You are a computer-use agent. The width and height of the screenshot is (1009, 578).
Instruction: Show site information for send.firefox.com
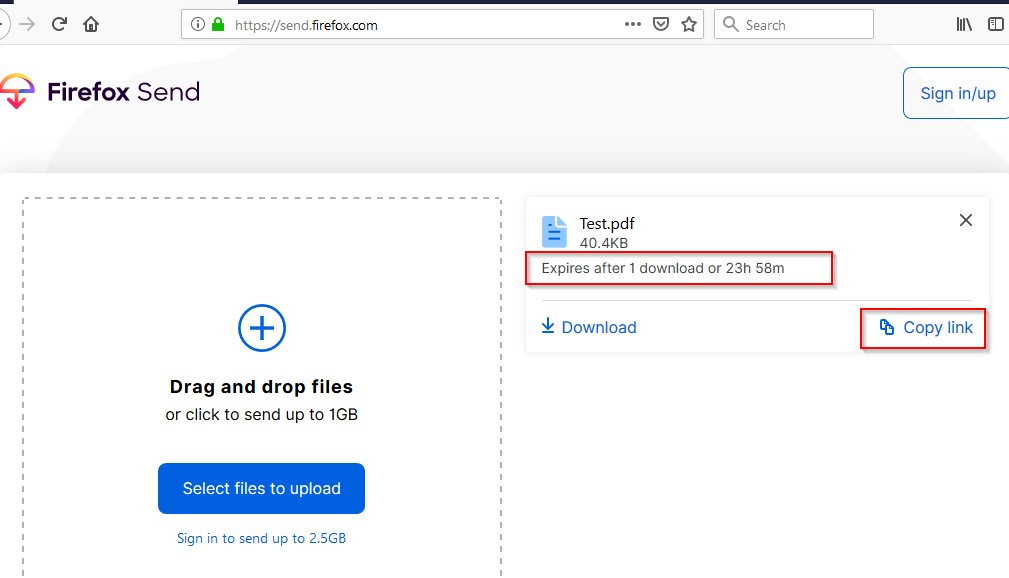coord(197,25)
